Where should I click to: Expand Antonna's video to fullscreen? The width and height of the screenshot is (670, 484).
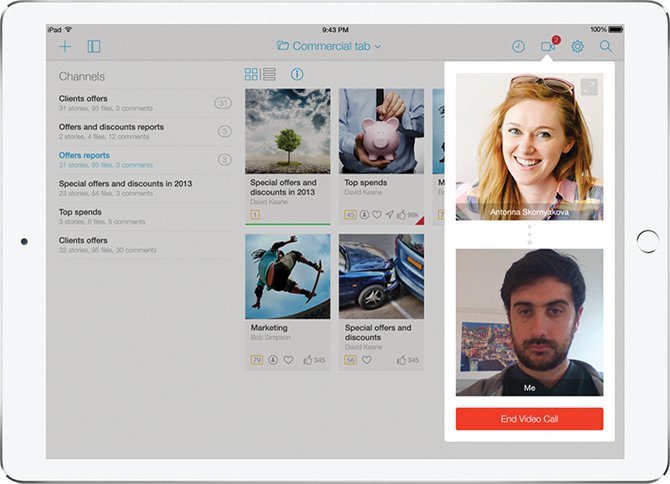point(589,88)
